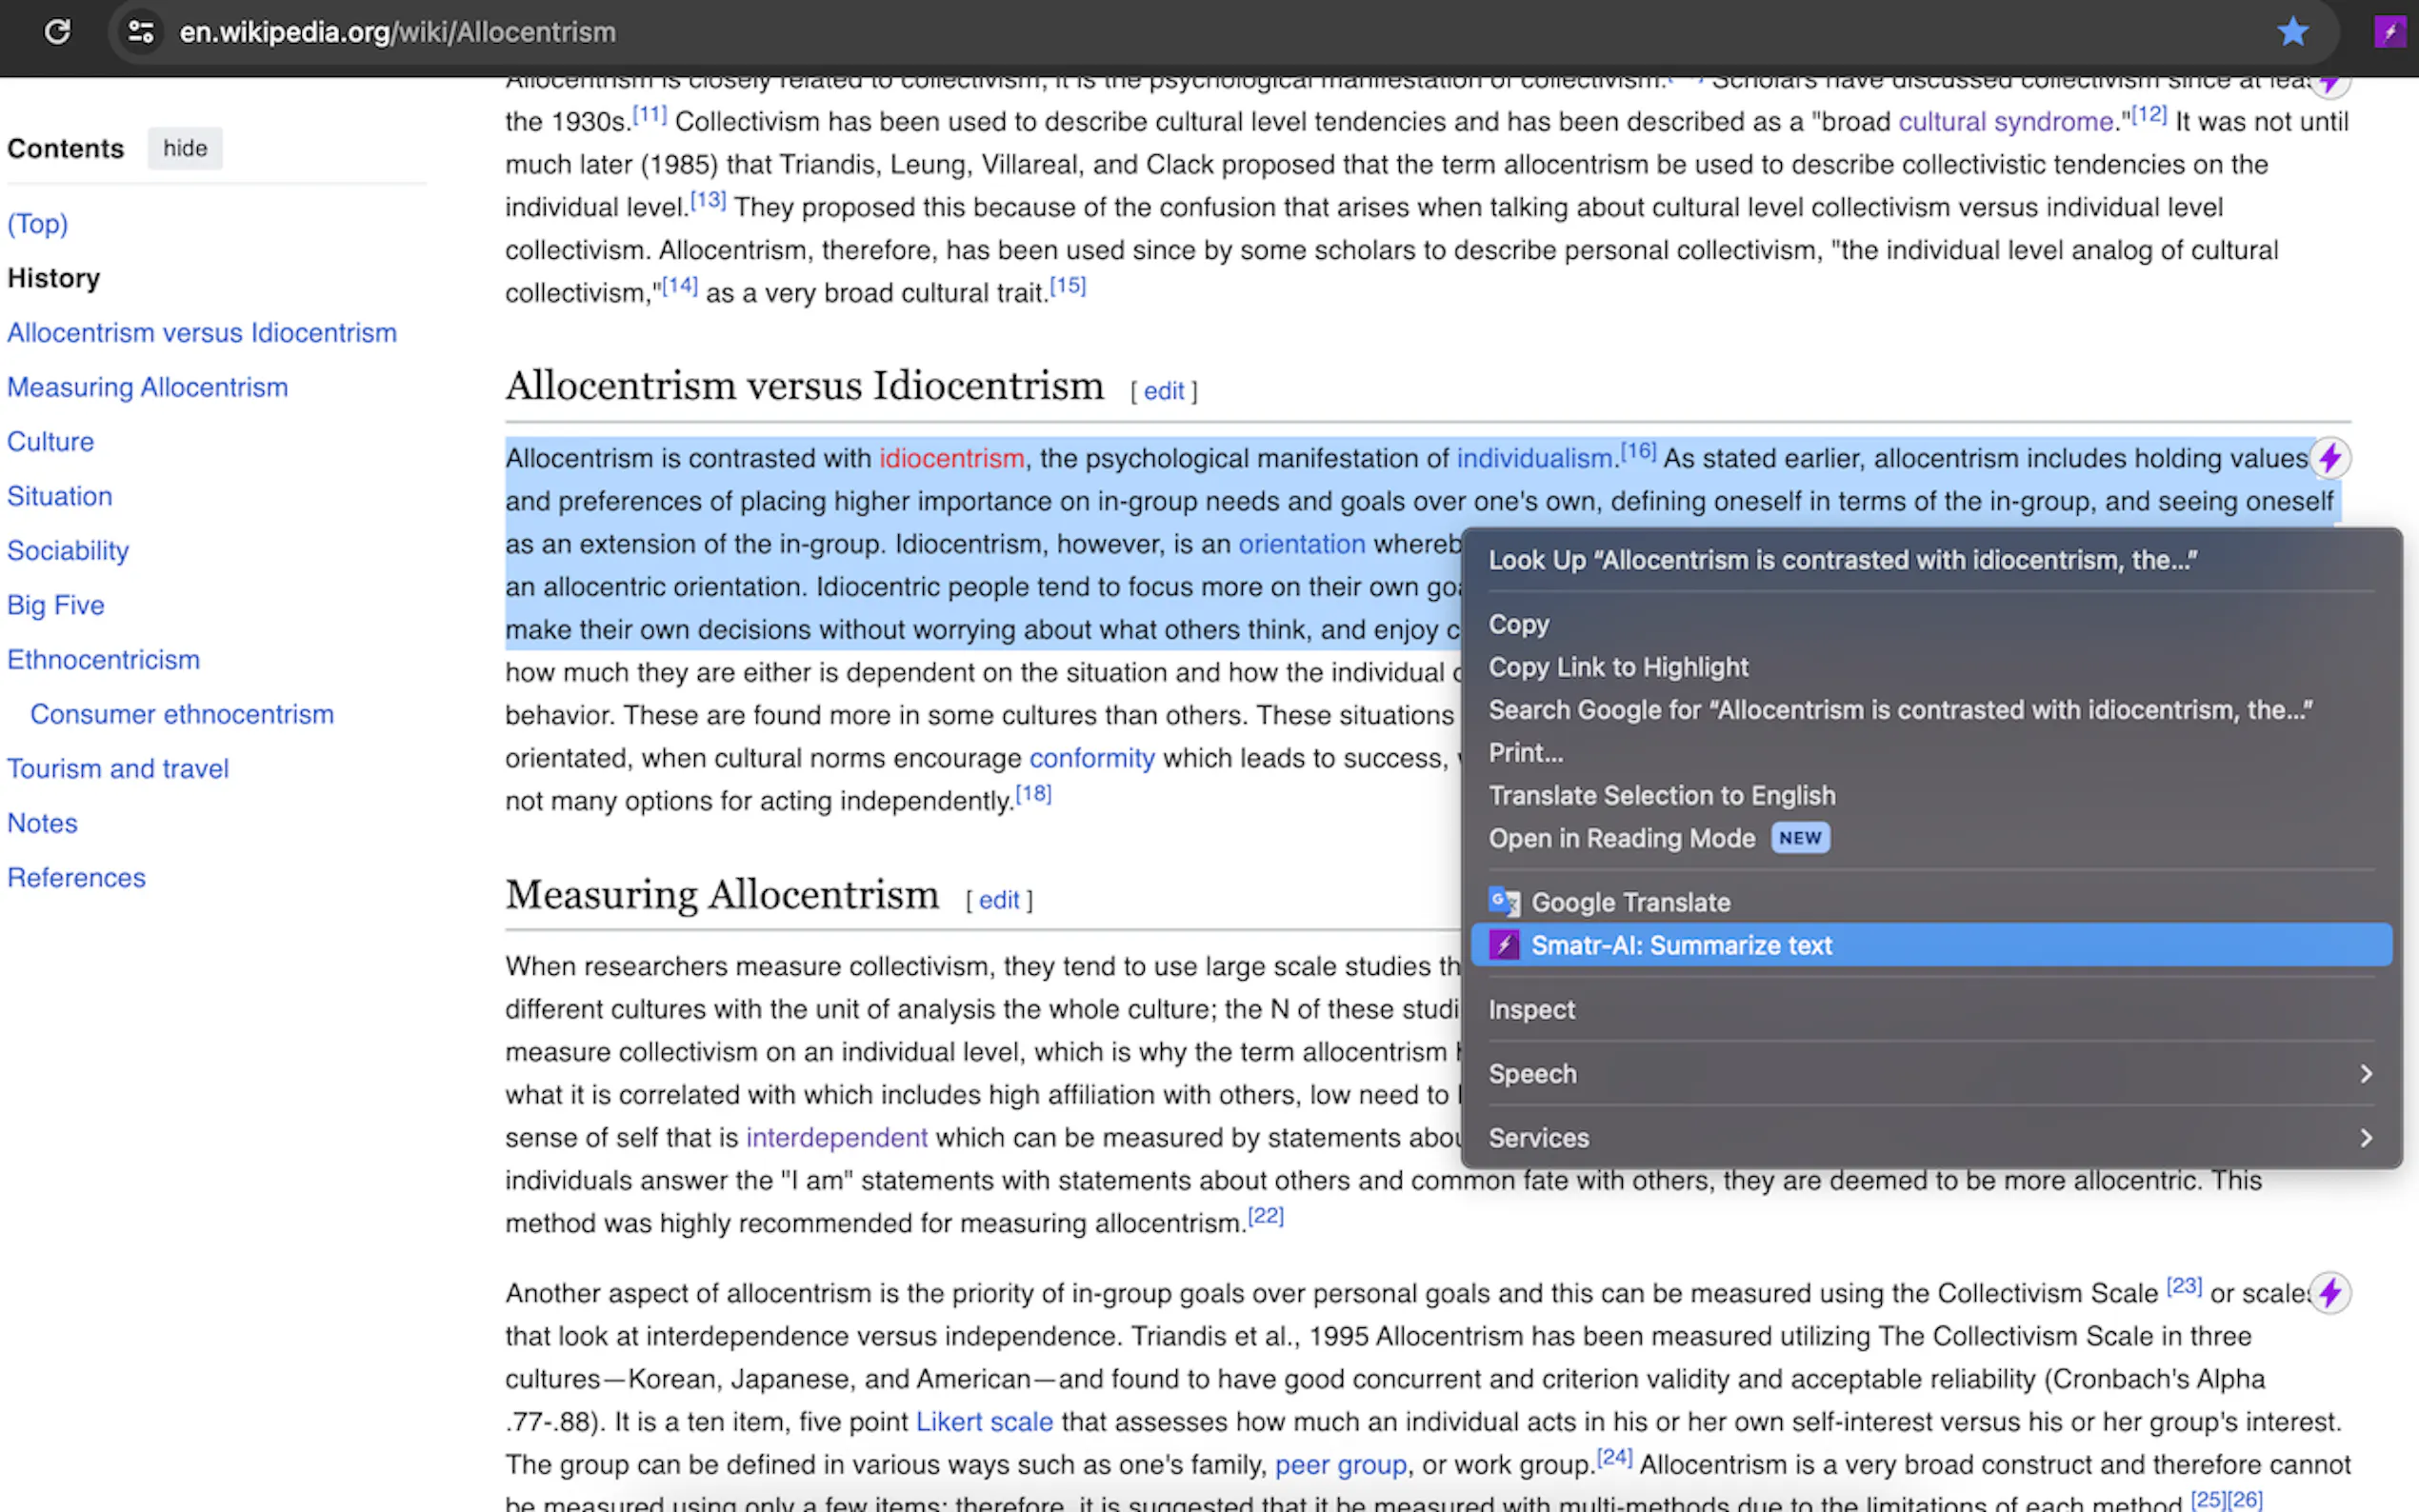
Task: Click the browser reload icon
Action: (x=57, y=32)
